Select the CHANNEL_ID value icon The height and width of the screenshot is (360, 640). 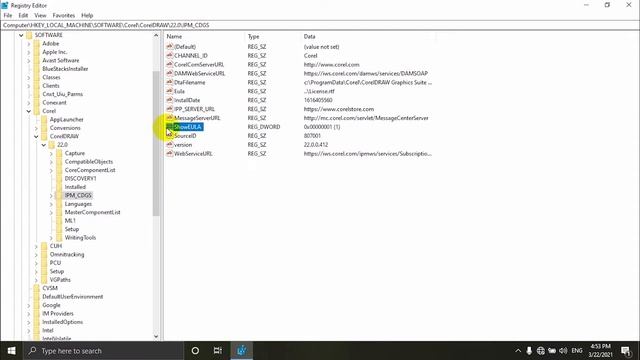click(169, 56)
